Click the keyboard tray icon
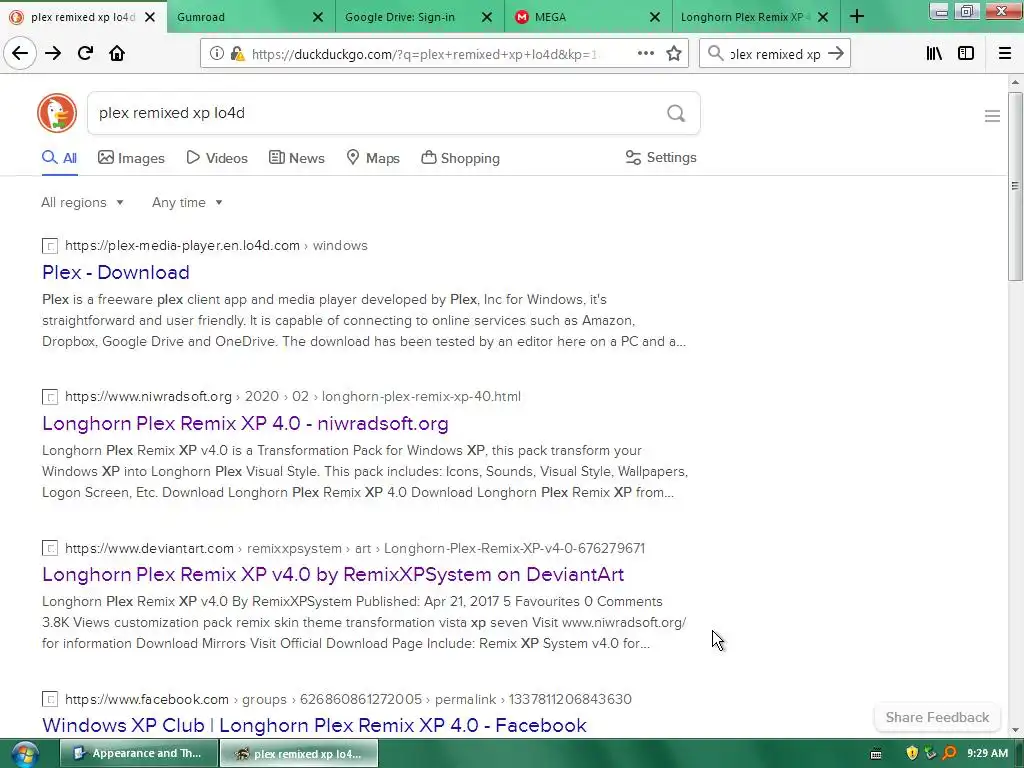Image resolution: width=1024 pixels, height=768 pixels. coord(876,754)
